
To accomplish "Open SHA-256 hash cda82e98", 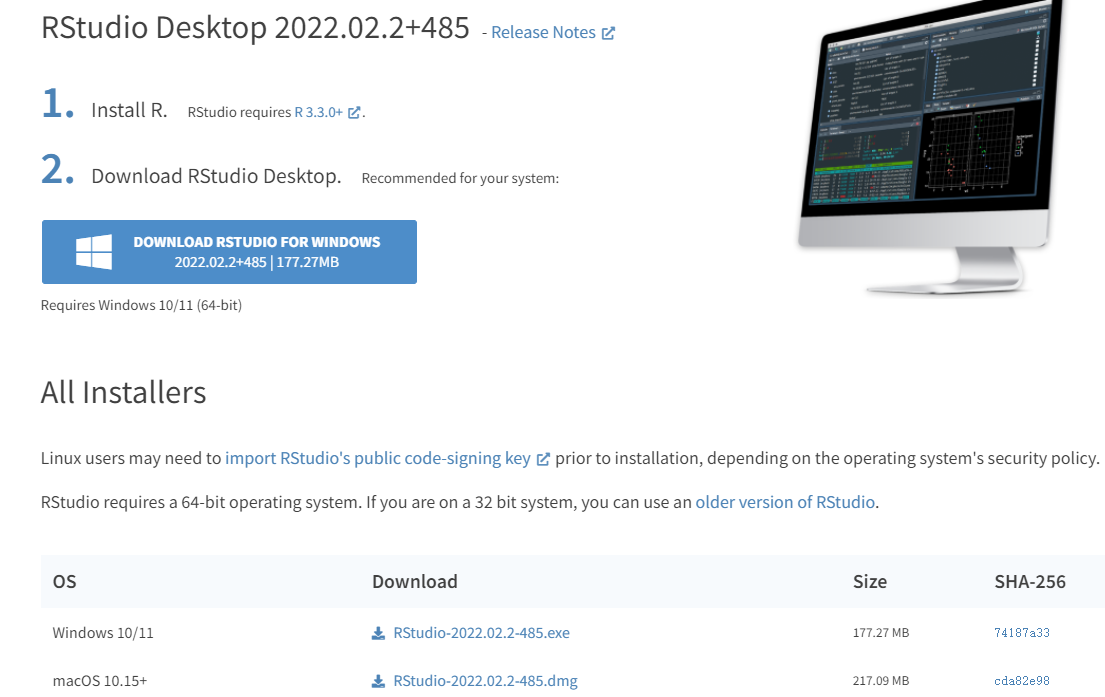I will [1022, 681].
